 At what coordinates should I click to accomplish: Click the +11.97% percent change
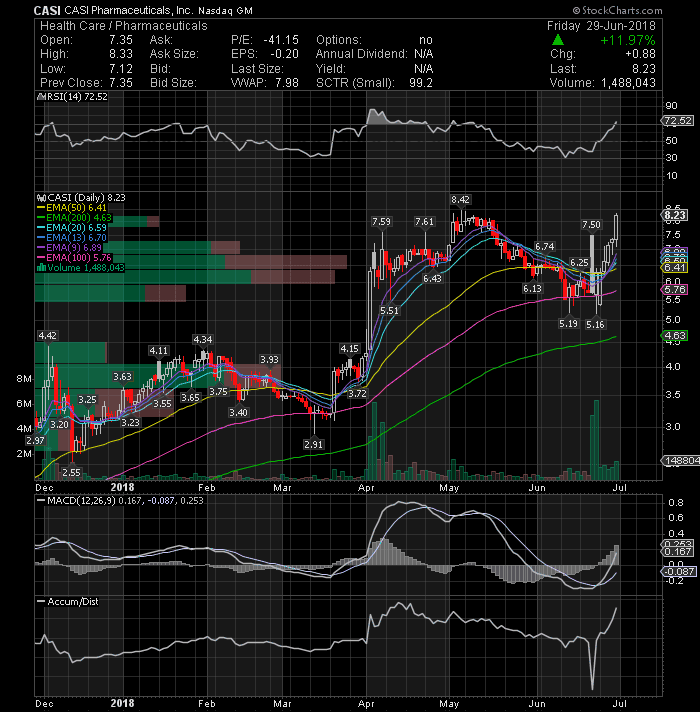(628, 40)
